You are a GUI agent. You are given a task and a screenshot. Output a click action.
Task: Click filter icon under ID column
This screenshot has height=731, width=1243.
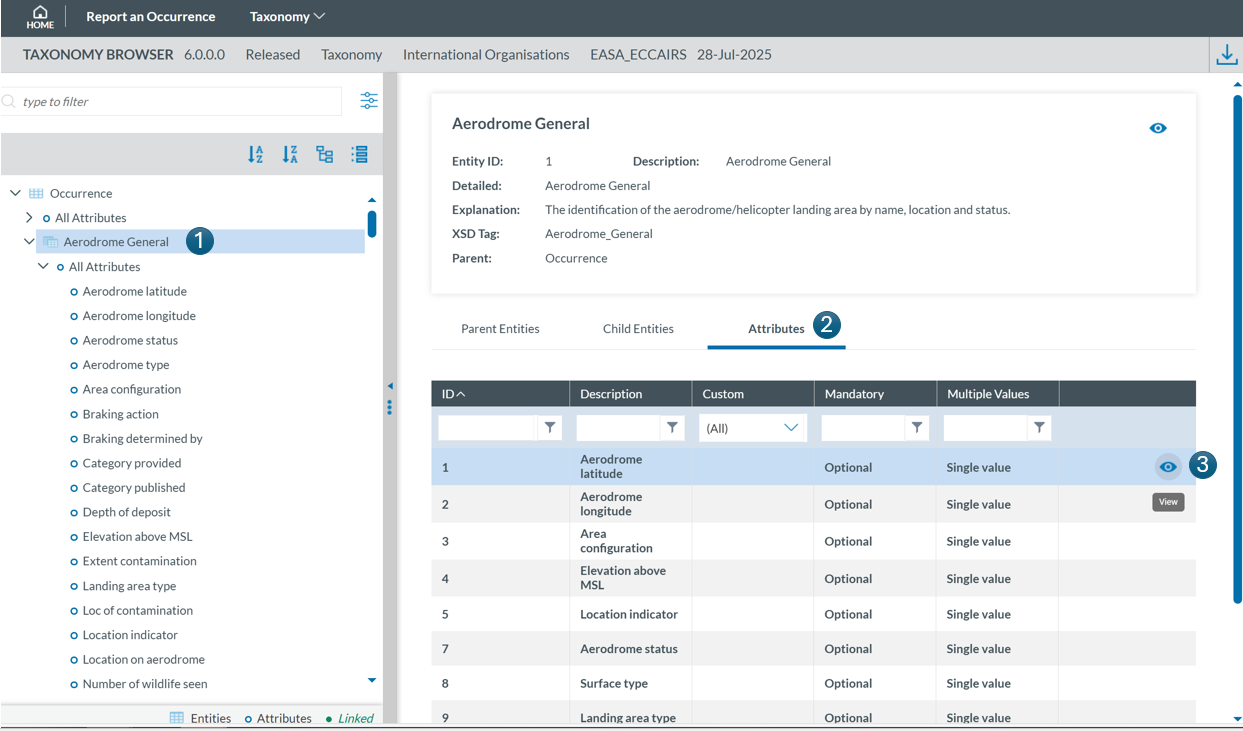(550, 428)
